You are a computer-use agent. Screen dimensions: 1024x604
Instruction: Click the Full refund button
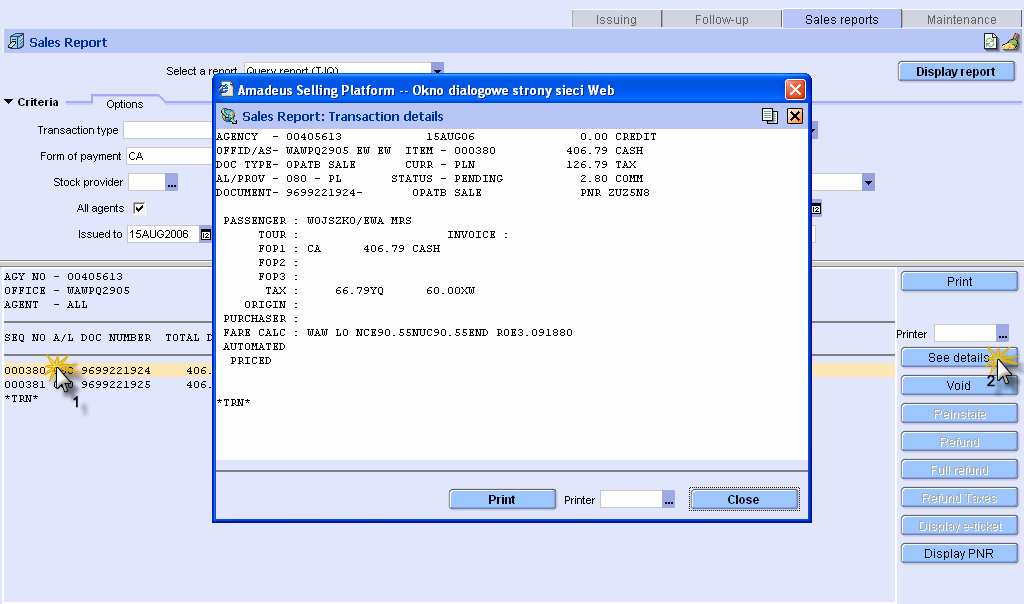pos(959,470)
